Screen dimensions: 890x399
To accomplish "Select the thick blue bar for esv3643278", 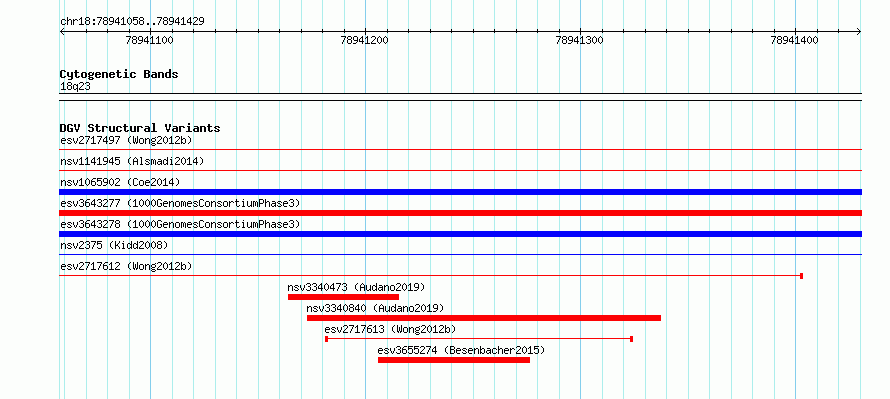I will coord(460,234).
